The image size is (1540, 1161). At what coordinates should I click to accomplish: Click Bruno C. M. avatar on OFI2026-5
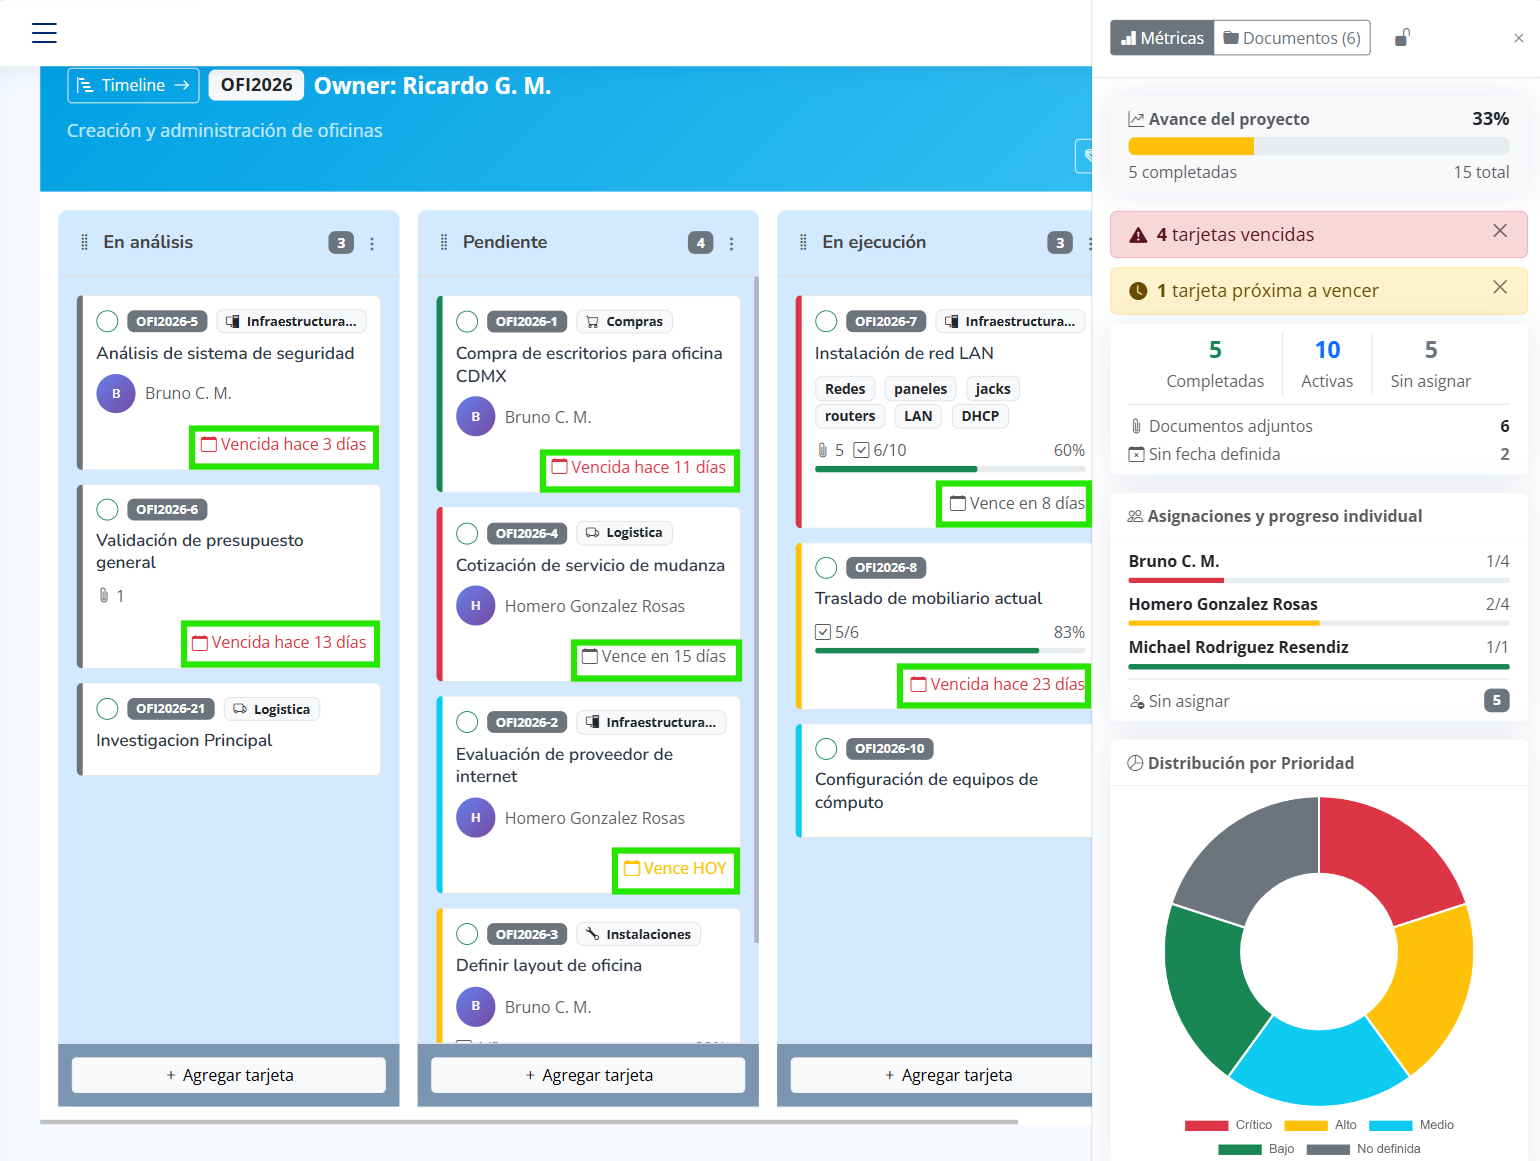point(116,394)
